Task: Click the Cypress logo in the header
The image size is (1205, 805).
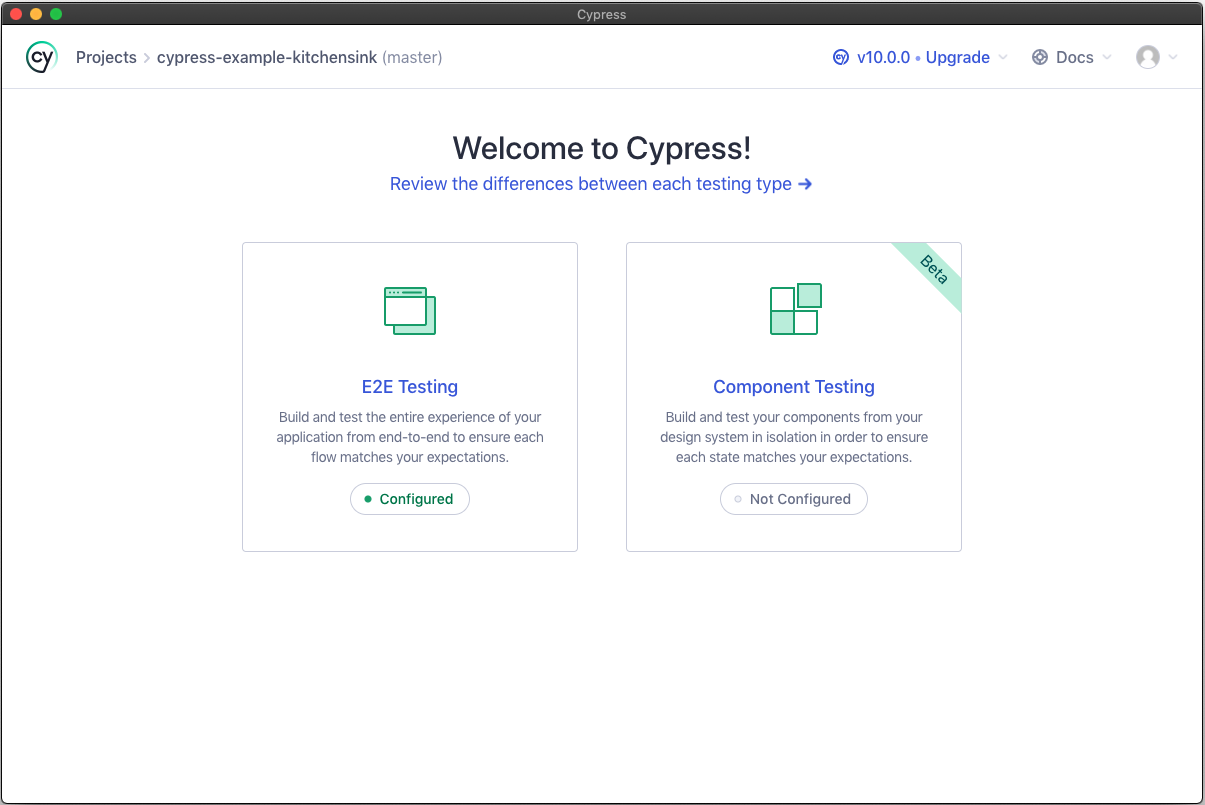Action: point(41,57)
